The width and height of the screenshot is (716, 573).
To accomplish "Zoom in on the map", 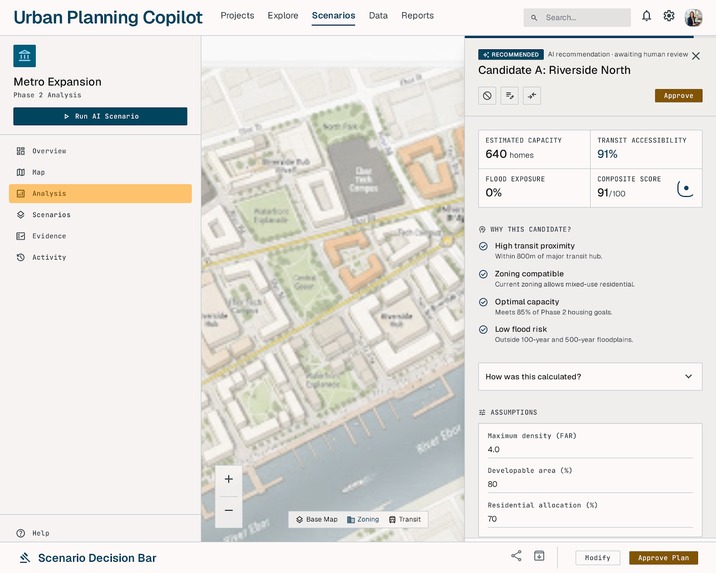I will click(229, 479).
